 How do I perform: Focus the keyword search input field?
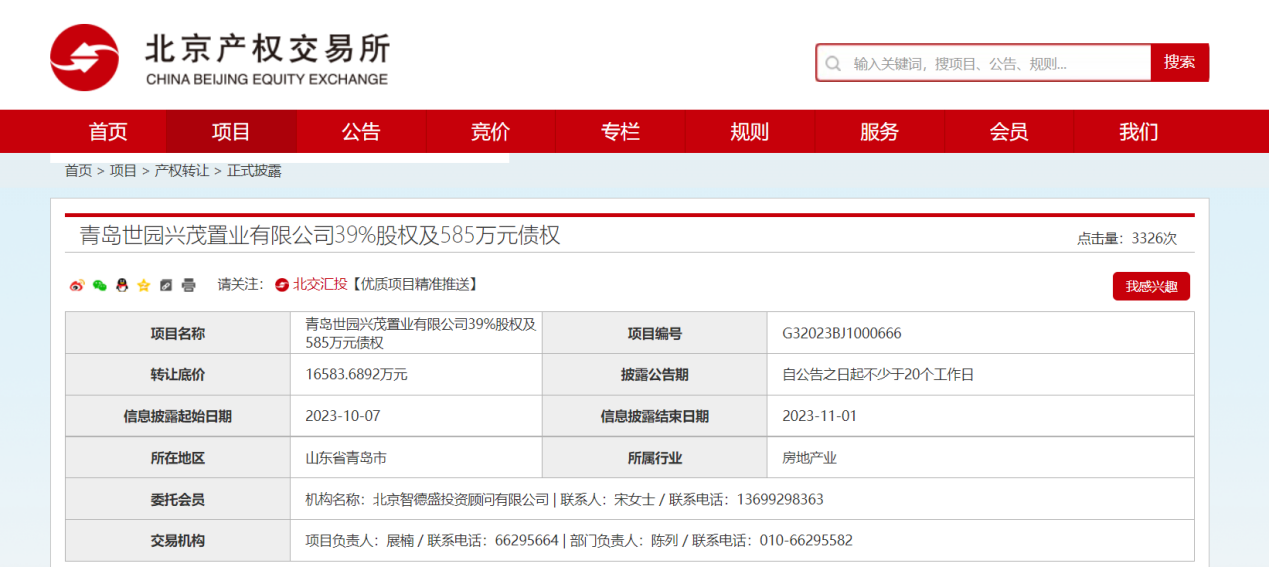coord(995,63)
